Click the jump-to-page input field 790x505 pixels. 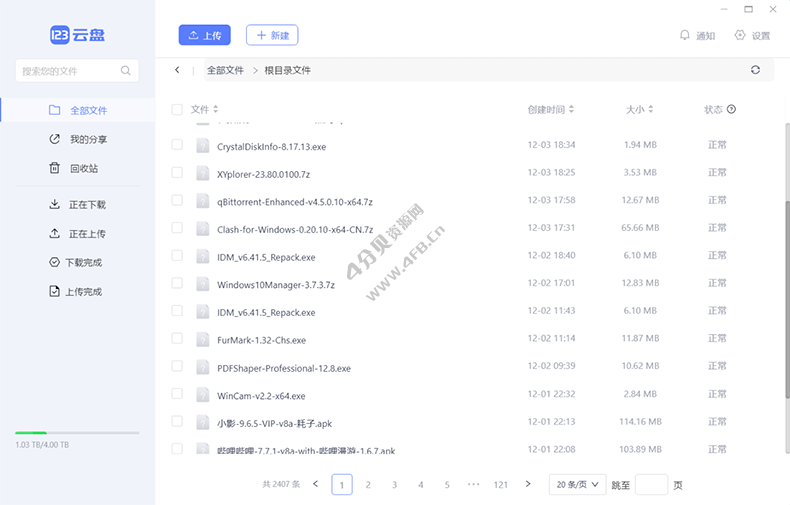pyautogui.click(x=651, y=485)
